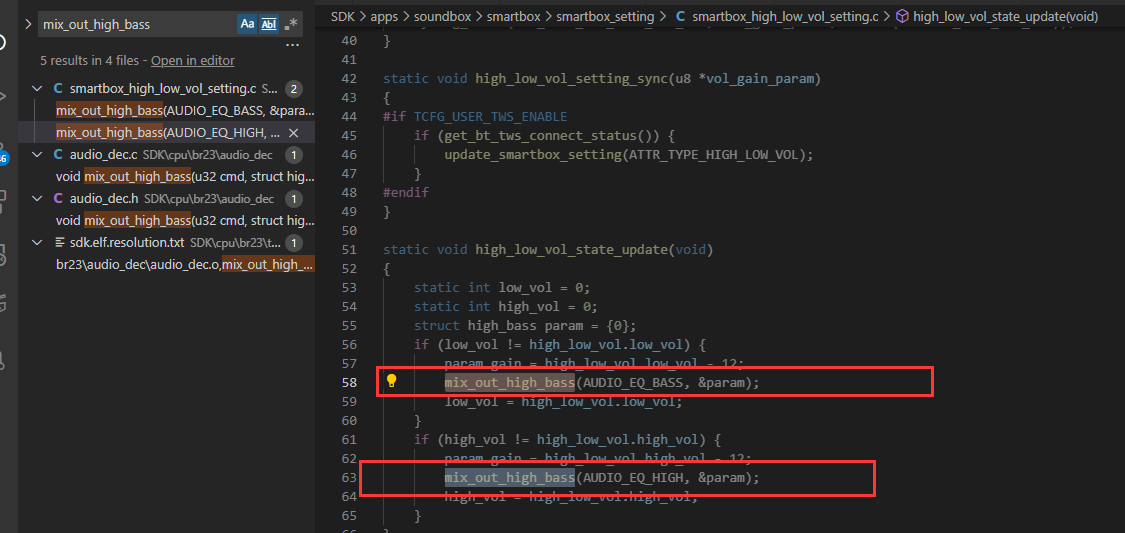Click the C file icon beside audio_dec.c
Screen dimensions: 1125x533
(58, 154)
